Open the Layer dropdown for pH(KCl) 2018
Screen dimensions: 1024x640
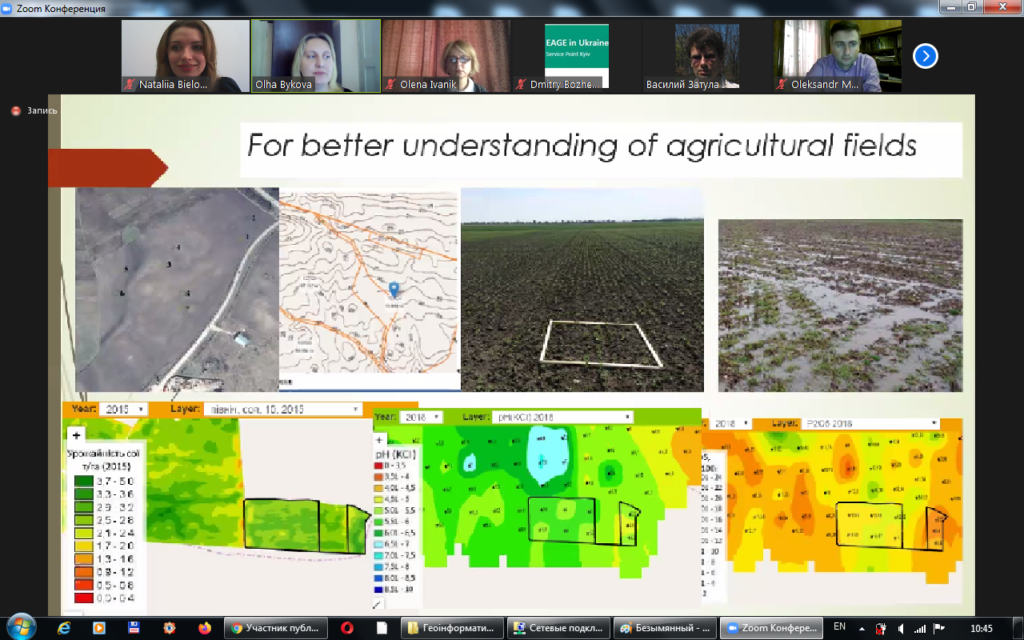tap(548, 417)
